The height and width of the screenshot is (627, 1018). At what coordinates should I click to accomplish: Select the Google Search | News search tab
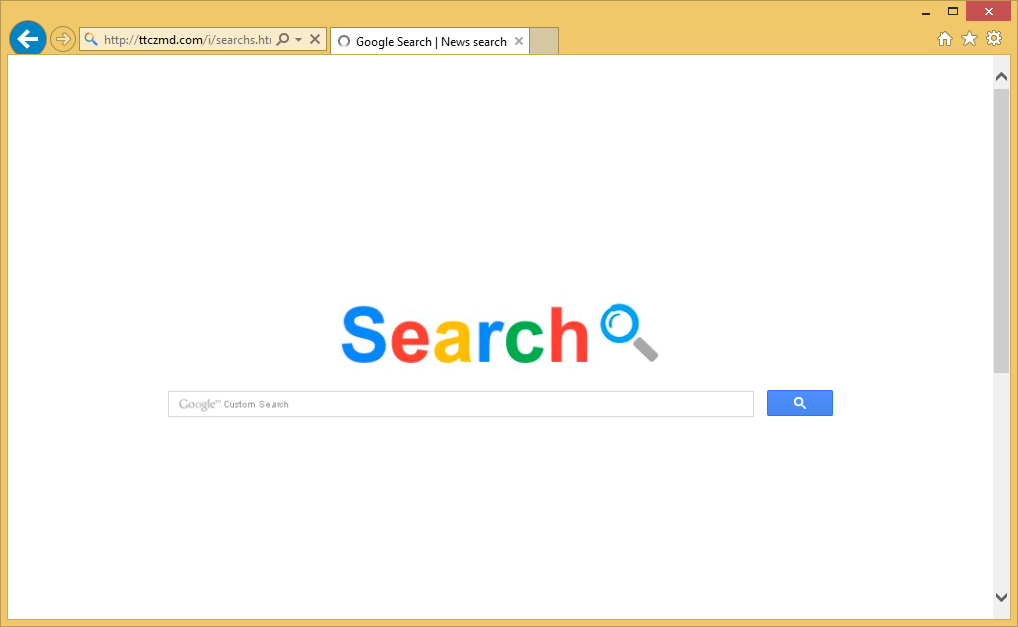coord(430,42)
